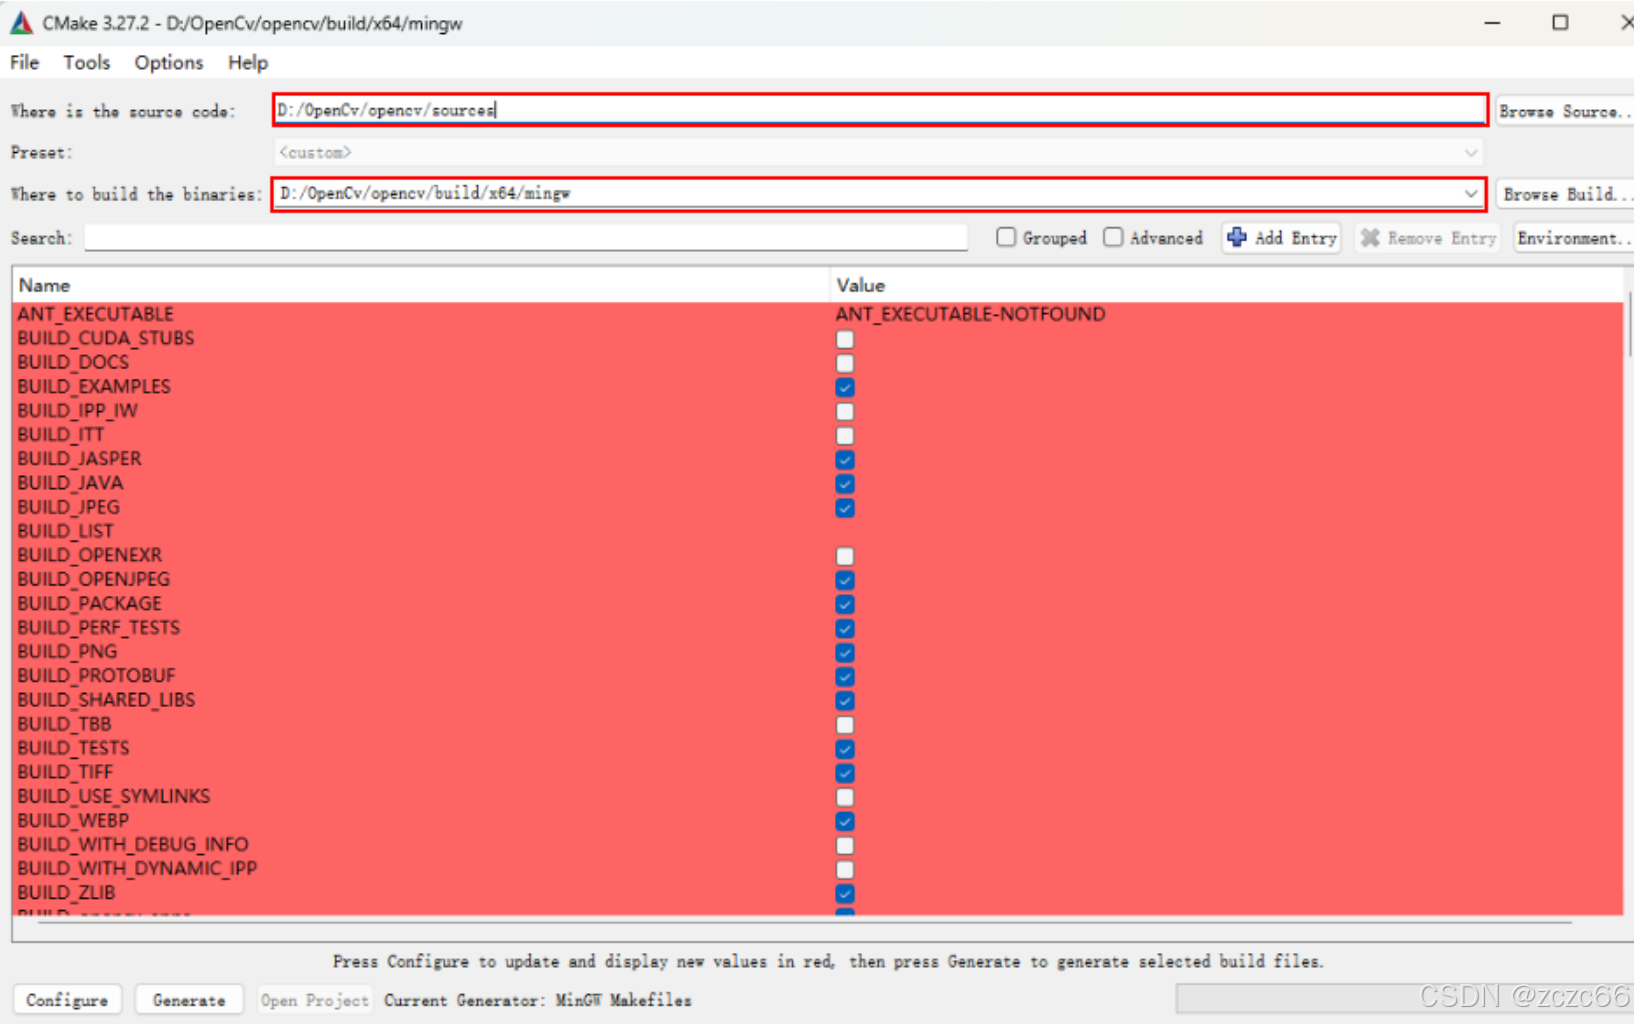This screenshot has height=1024, width=1634.
Task: Enable the BUILD_DOCS checkbox
Action: 845,363
